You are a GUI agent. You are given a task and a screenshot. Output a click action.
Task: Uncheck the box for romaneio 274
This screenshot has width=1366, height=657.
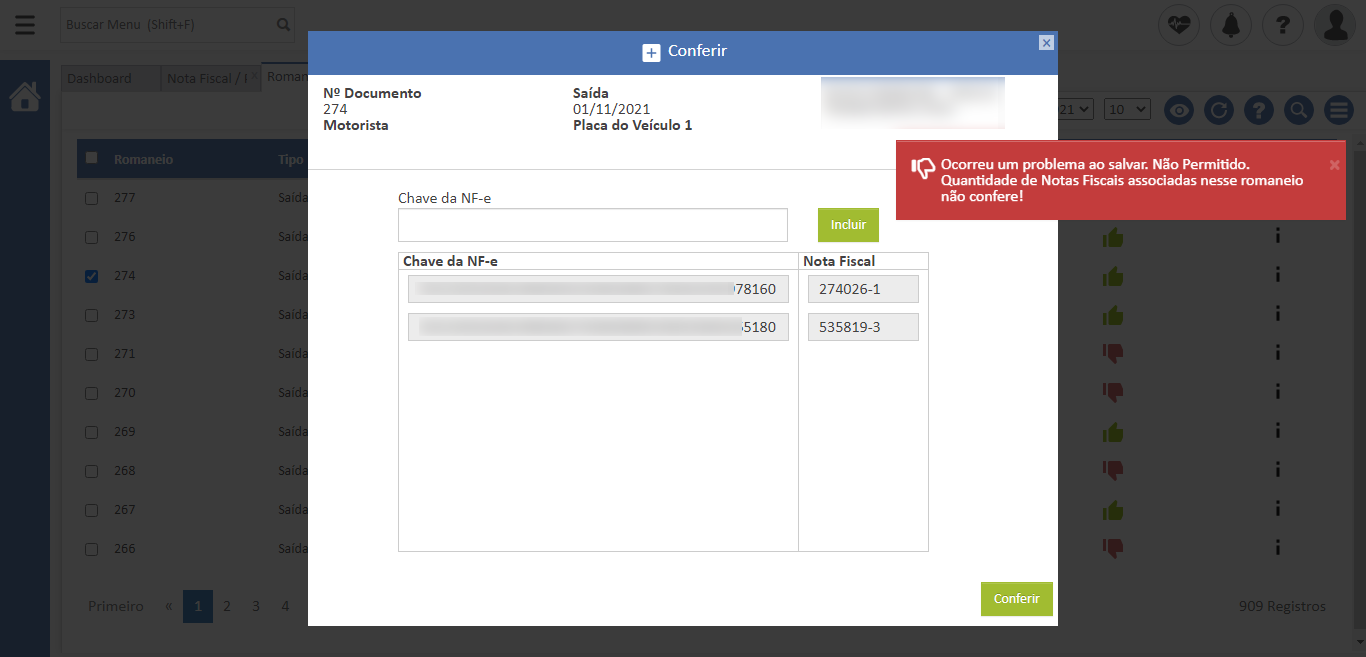tap(92, 276)
